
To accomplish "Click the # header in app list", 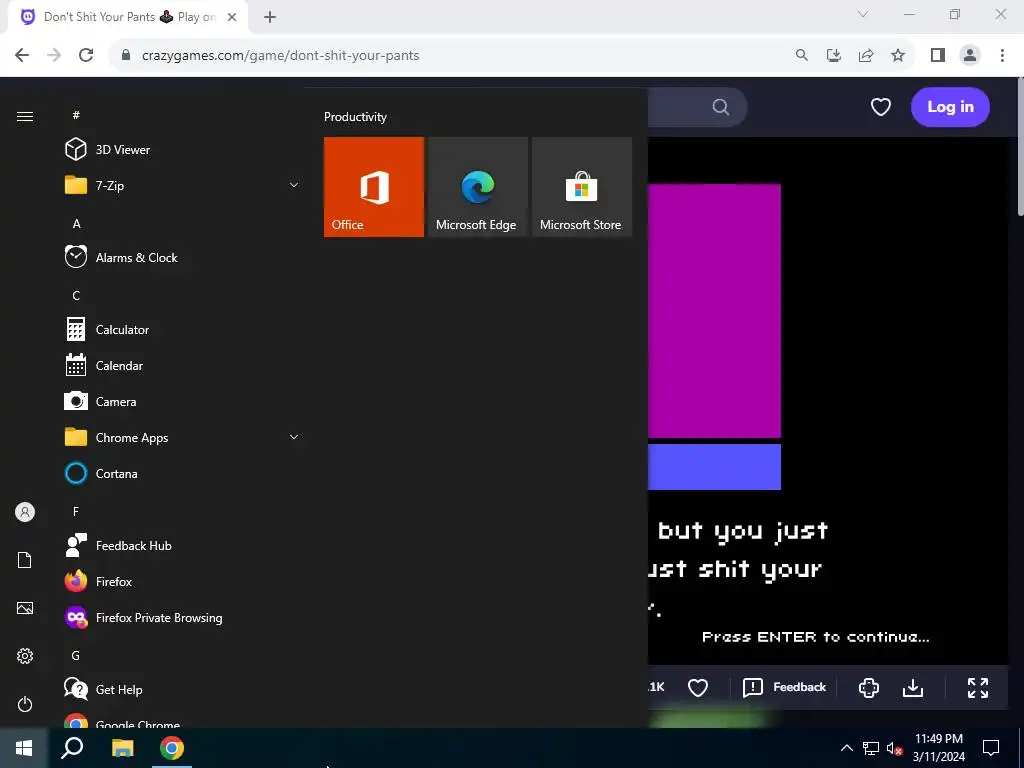I will pos(76,115).
